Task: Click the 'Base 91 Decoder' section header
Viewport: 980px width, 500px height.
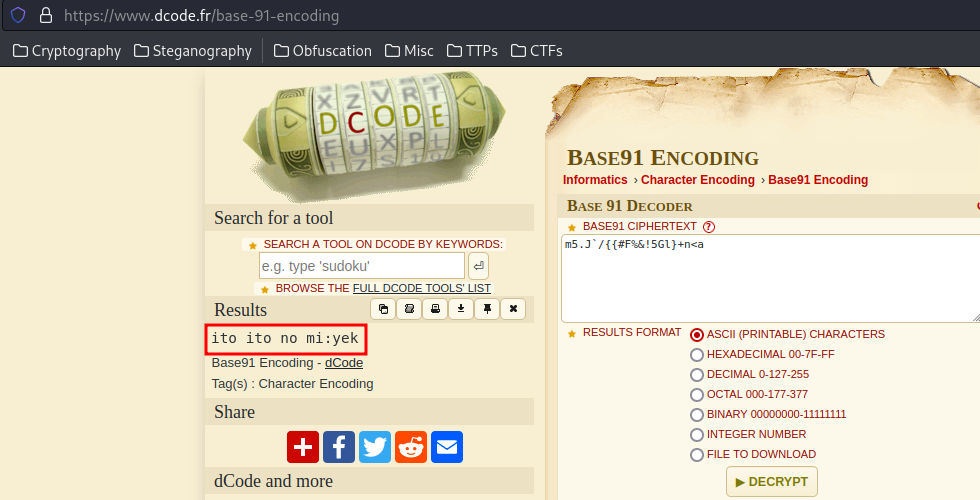Action: pos(629,206)
